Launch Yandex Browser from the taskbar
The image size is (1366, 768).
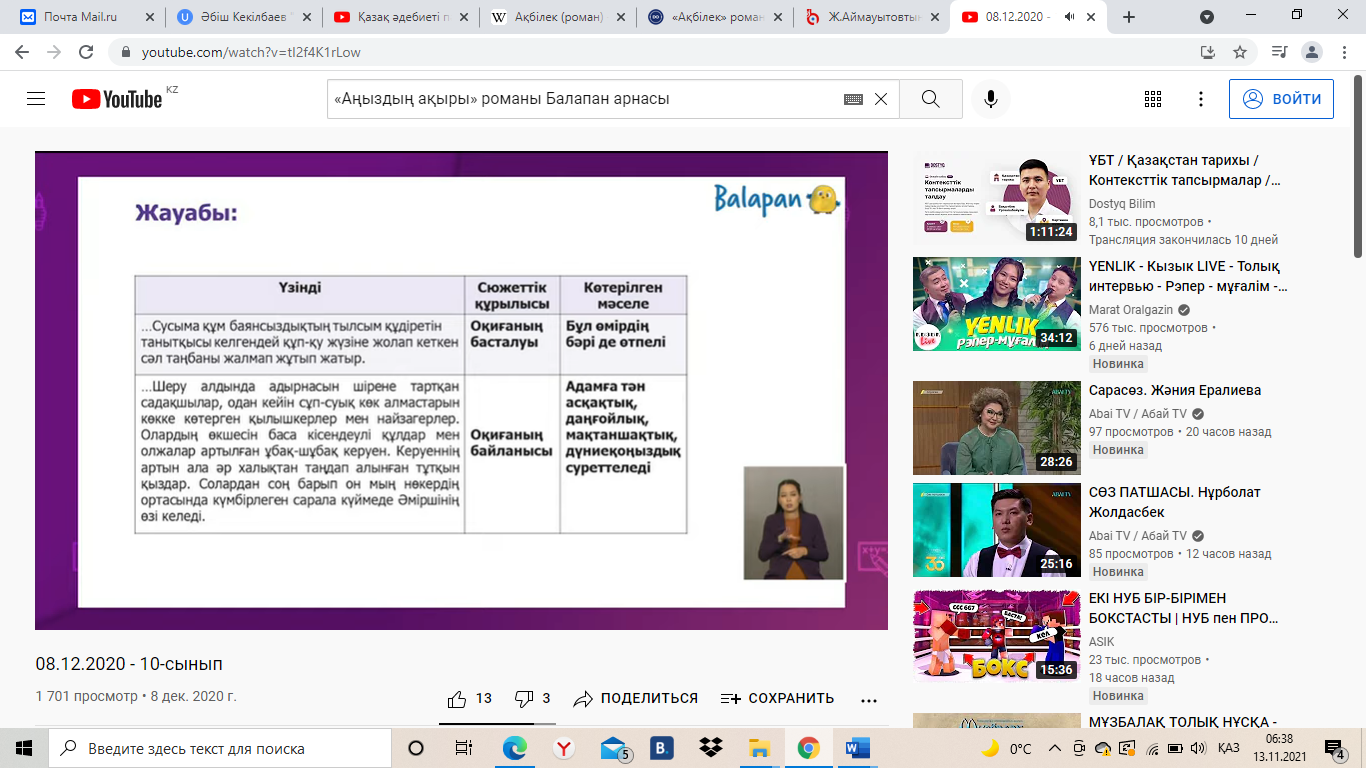click(x=564, y=748)
